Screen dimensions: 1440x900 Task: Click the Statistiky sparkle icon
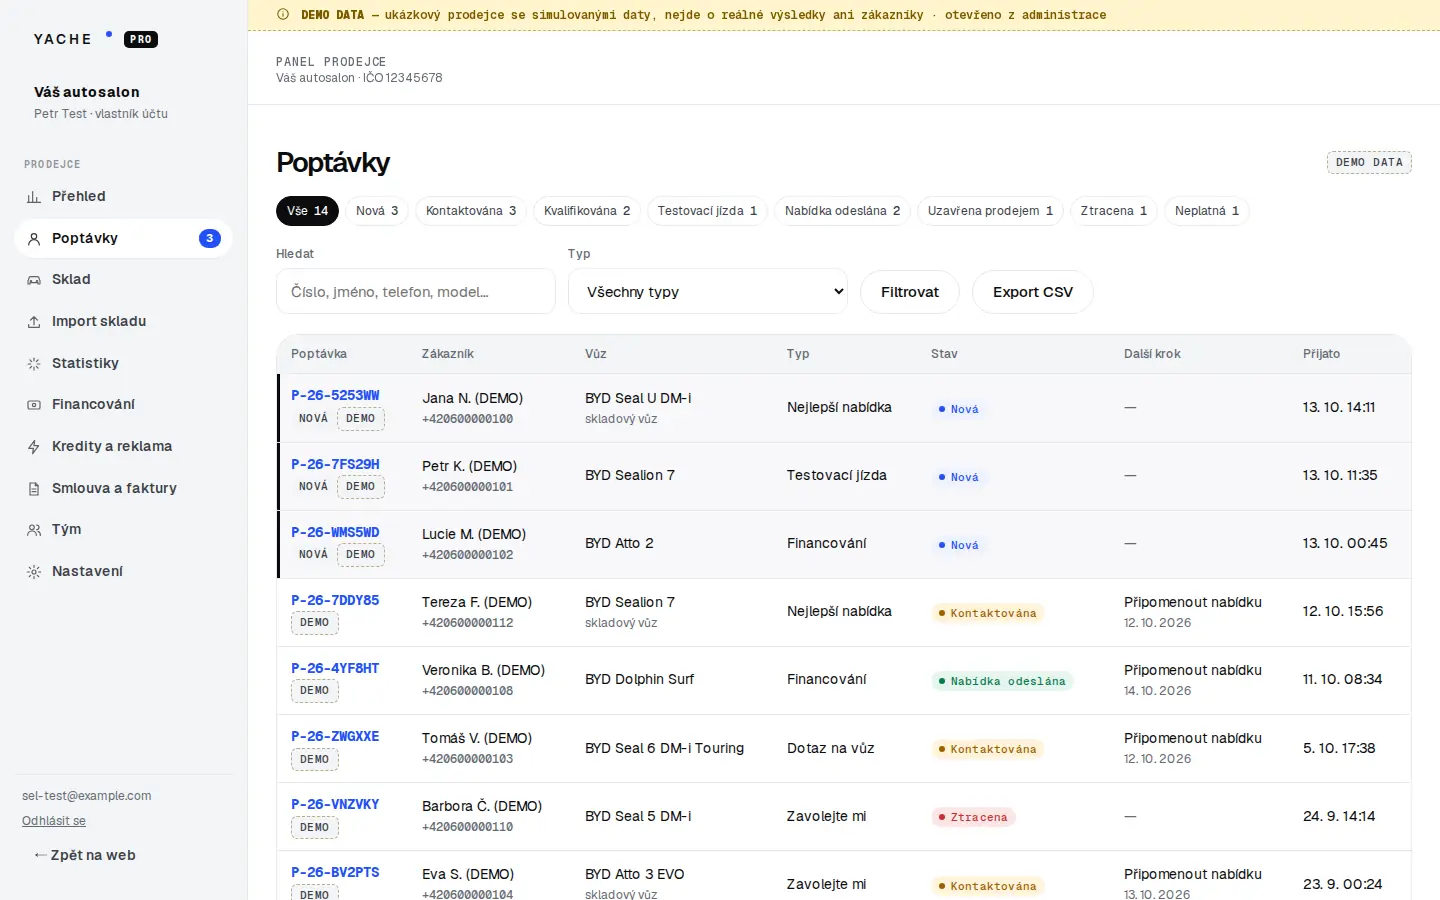(34, 364)
